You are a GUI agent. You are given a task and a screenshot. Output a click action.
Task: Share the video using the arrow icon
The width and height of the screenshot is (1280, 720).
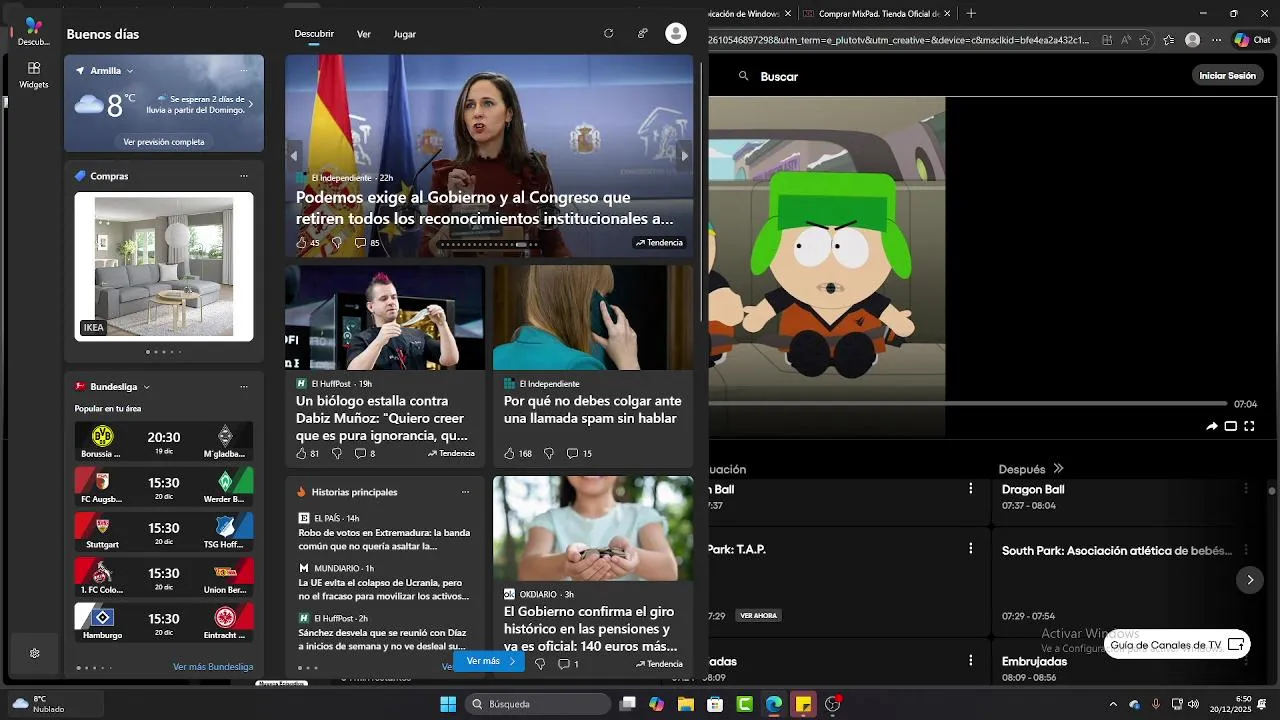click(1212, 426)
